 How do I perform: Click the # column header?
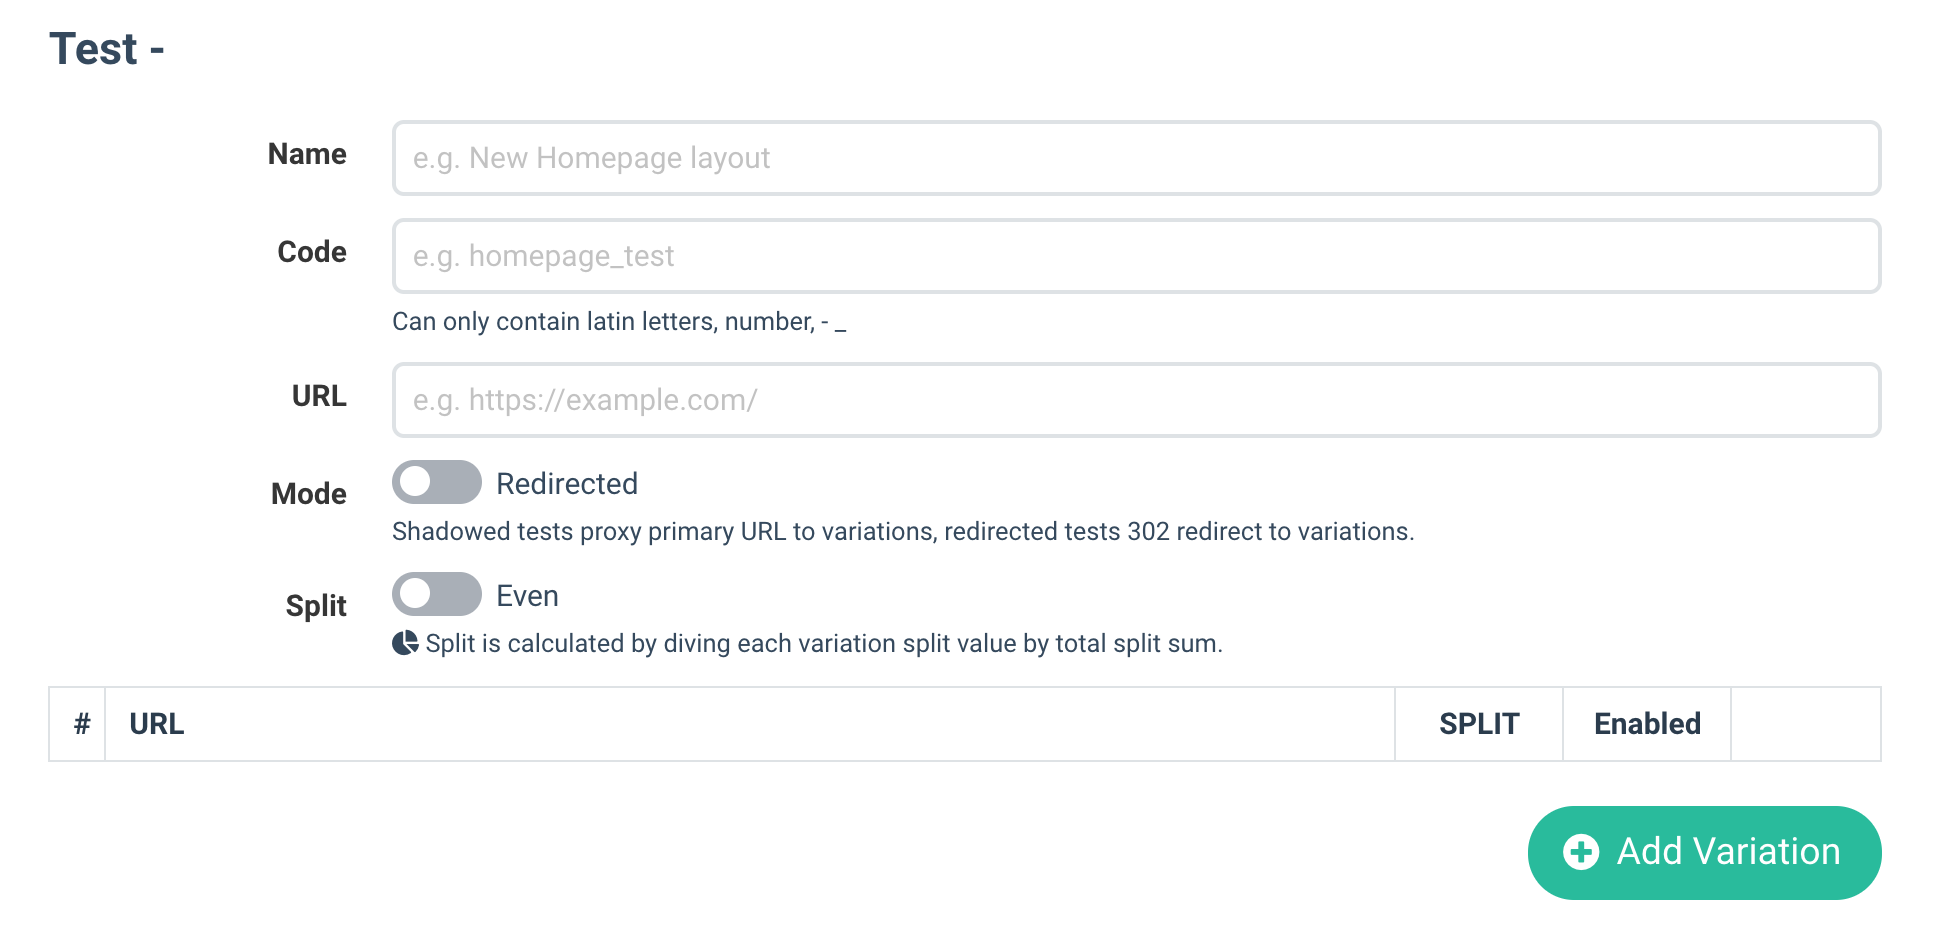82,724
